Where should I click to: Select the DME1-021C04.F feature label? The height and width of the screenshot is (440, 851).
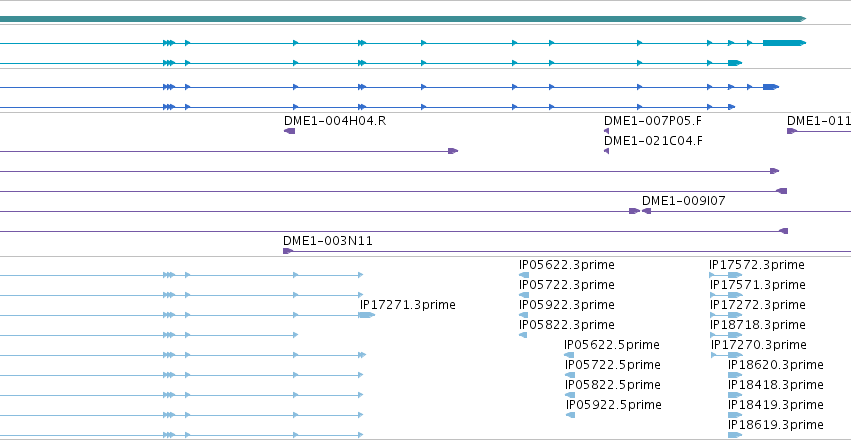tap(653, 141)
